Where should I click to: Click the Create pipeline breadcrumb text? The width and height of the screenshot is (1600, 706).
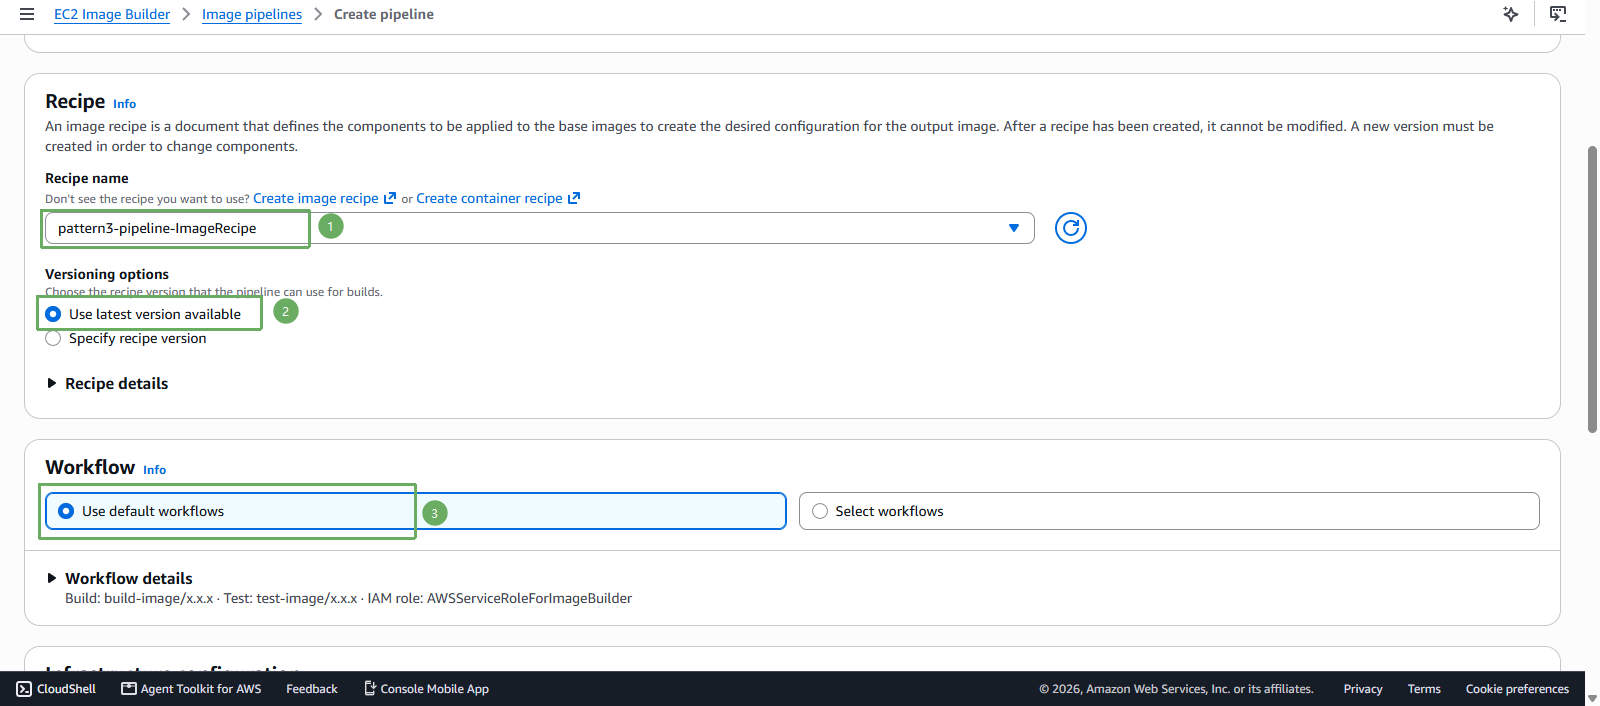pyautogui.click(x=384, y=14)
